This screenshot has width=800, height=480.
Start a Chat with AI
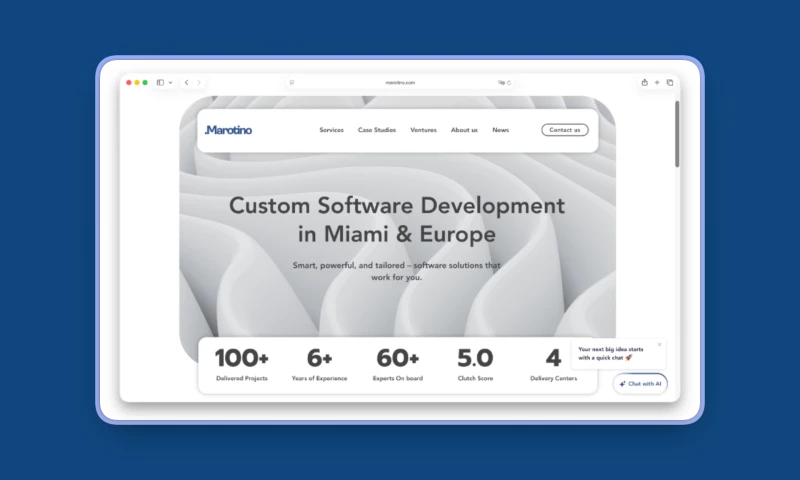tap(640, 384)
